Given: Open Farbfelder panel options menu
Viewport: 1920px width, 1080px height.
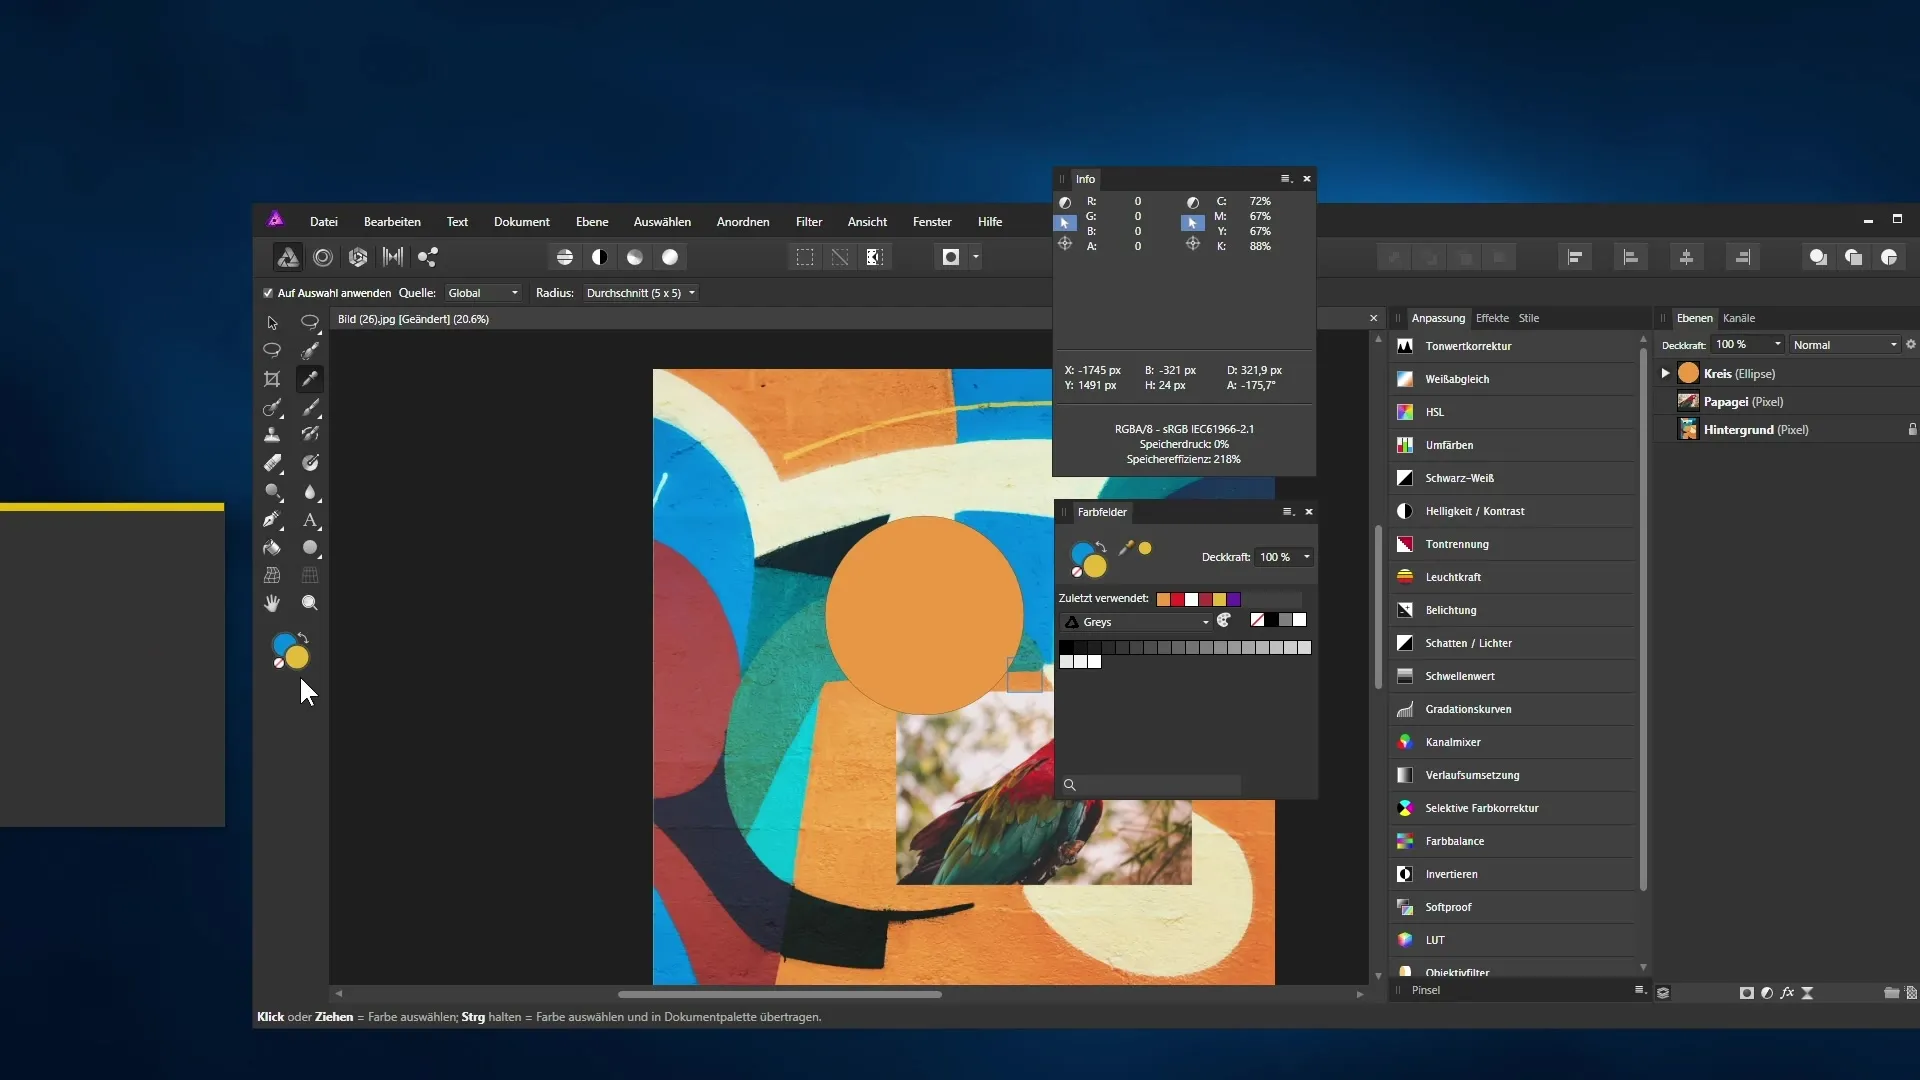Looking at the screenshot, I should tap(1287, 512).
